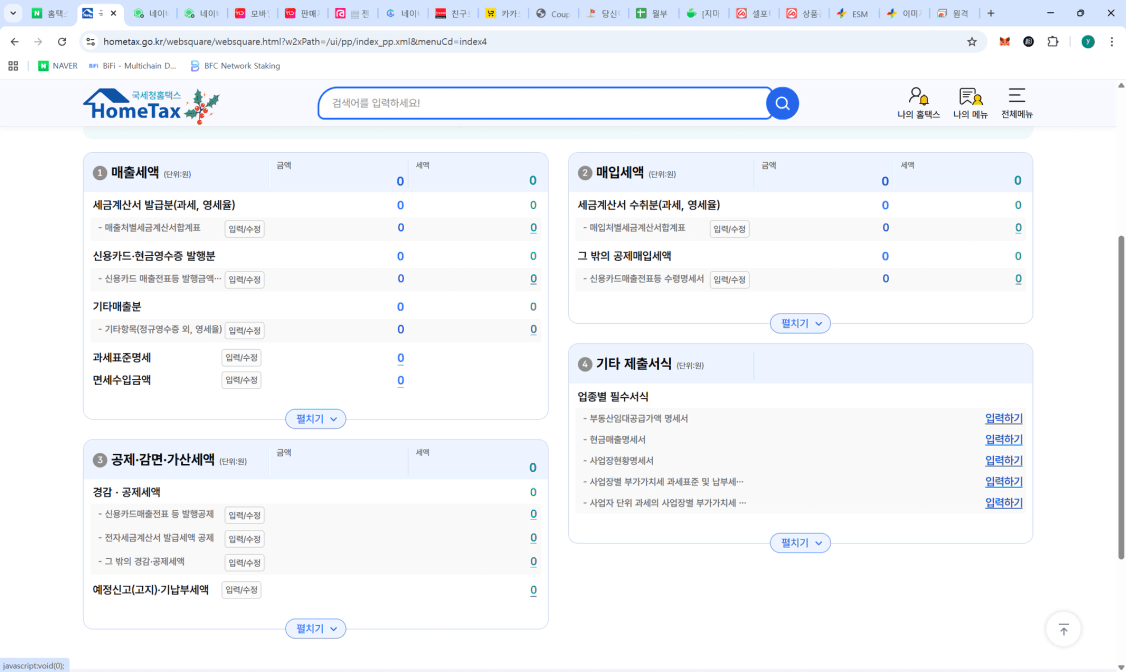Open NAVER bookmark in bookmarks bar
This screenshot has height=672, width=1126.
(57, 66)
